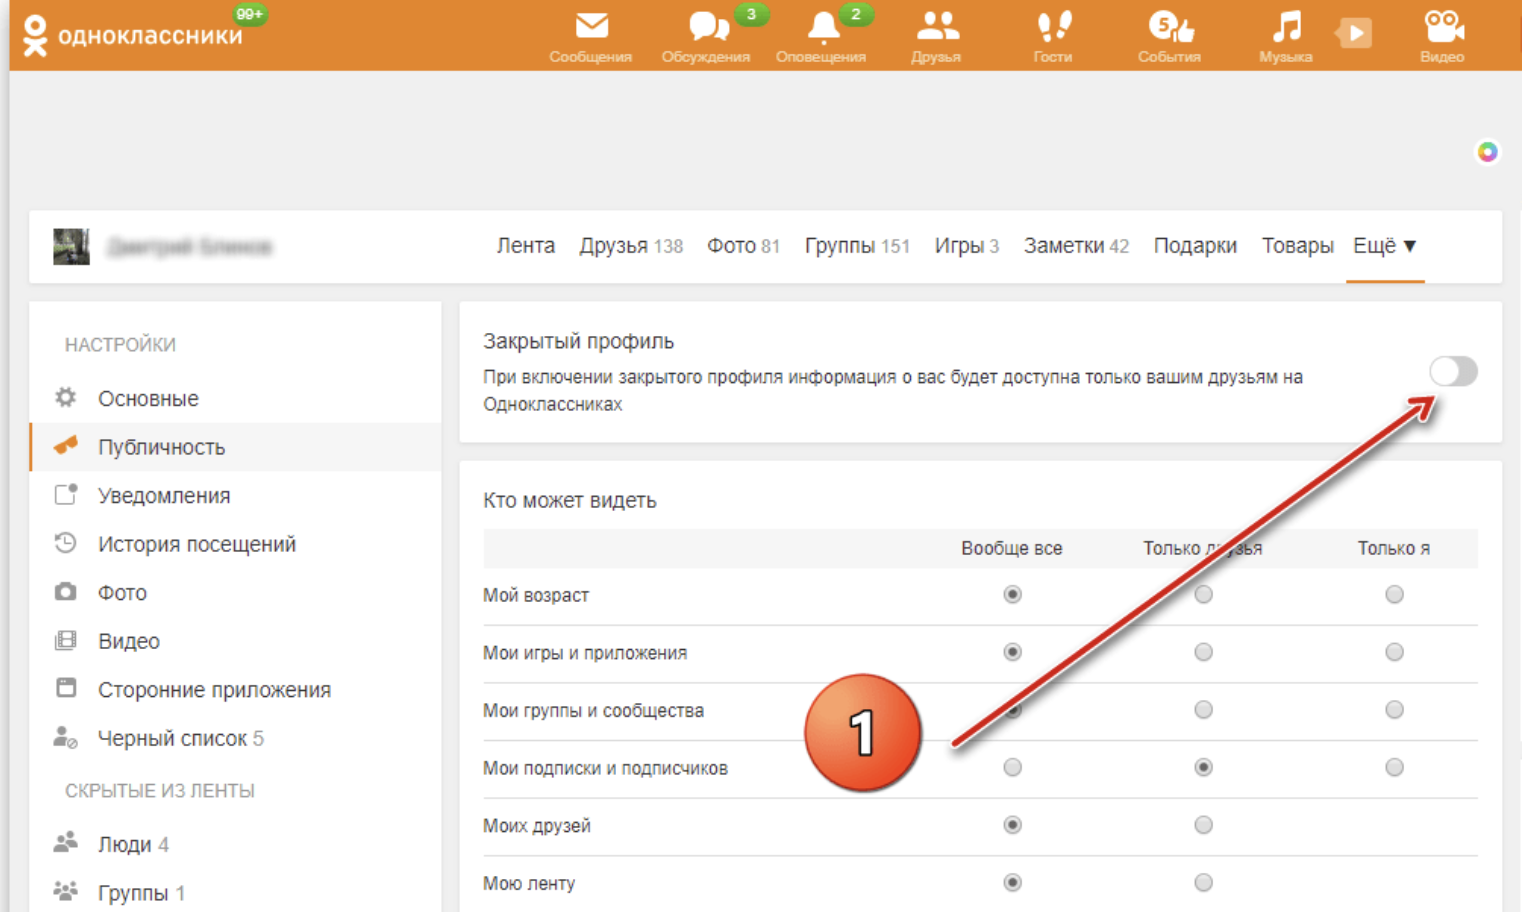Enable the Закрытый профиль toggle switch
Viewport: 1522px width, 912px height.
tap(1453, 371)
